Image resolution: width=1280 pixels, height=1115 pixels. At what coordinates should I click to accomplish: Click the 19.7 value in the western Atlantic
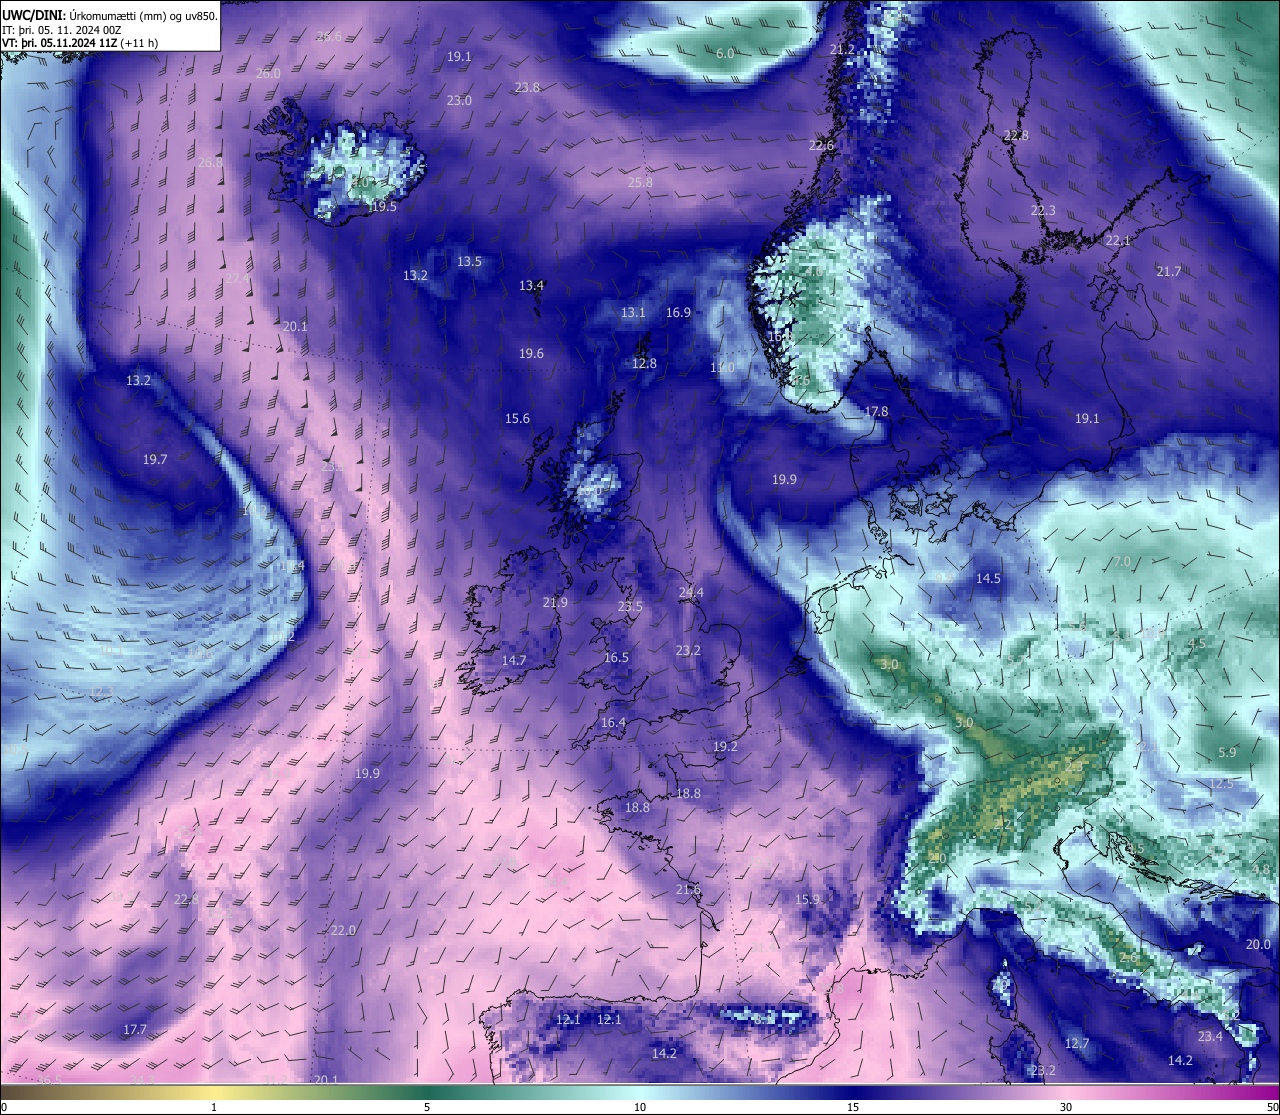155,459
